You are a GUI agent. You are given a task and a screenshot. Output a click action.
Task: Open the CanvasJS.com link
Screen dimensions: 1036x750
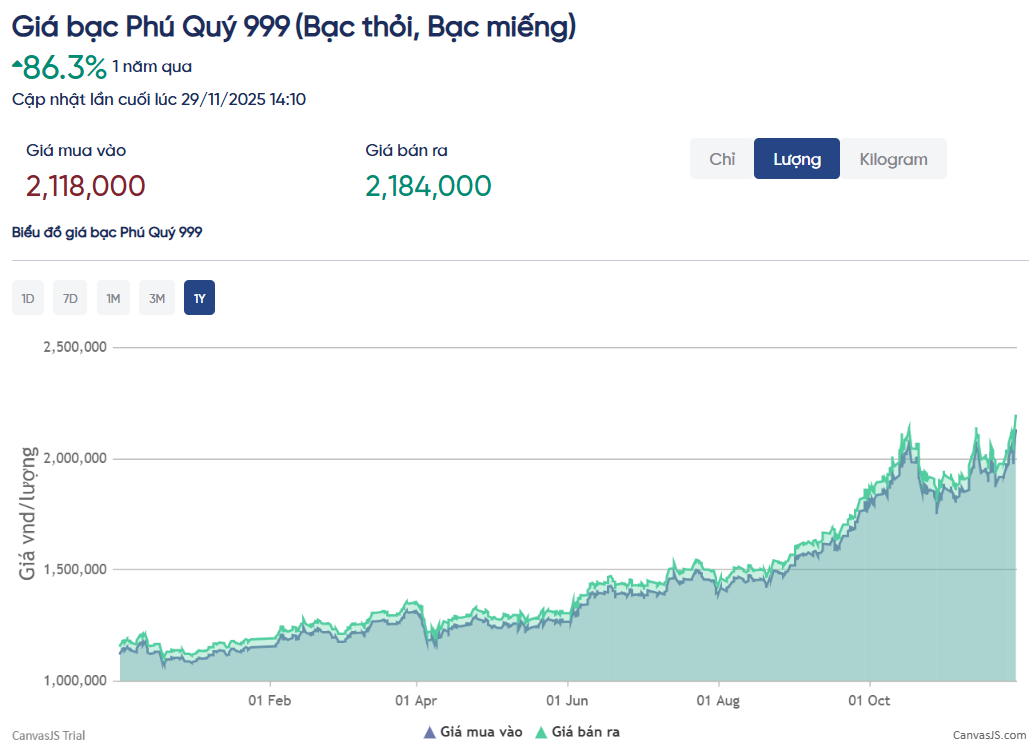[x=989, y=735]
